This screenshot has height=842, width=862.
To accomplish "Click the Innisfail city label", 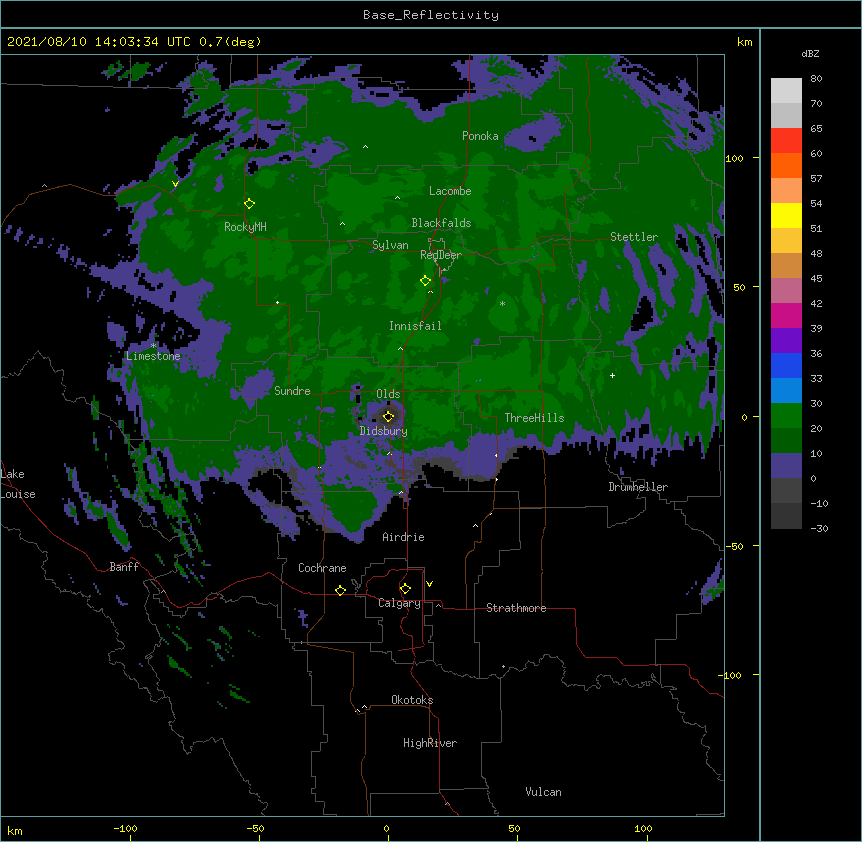I will [x=415, y=326].
